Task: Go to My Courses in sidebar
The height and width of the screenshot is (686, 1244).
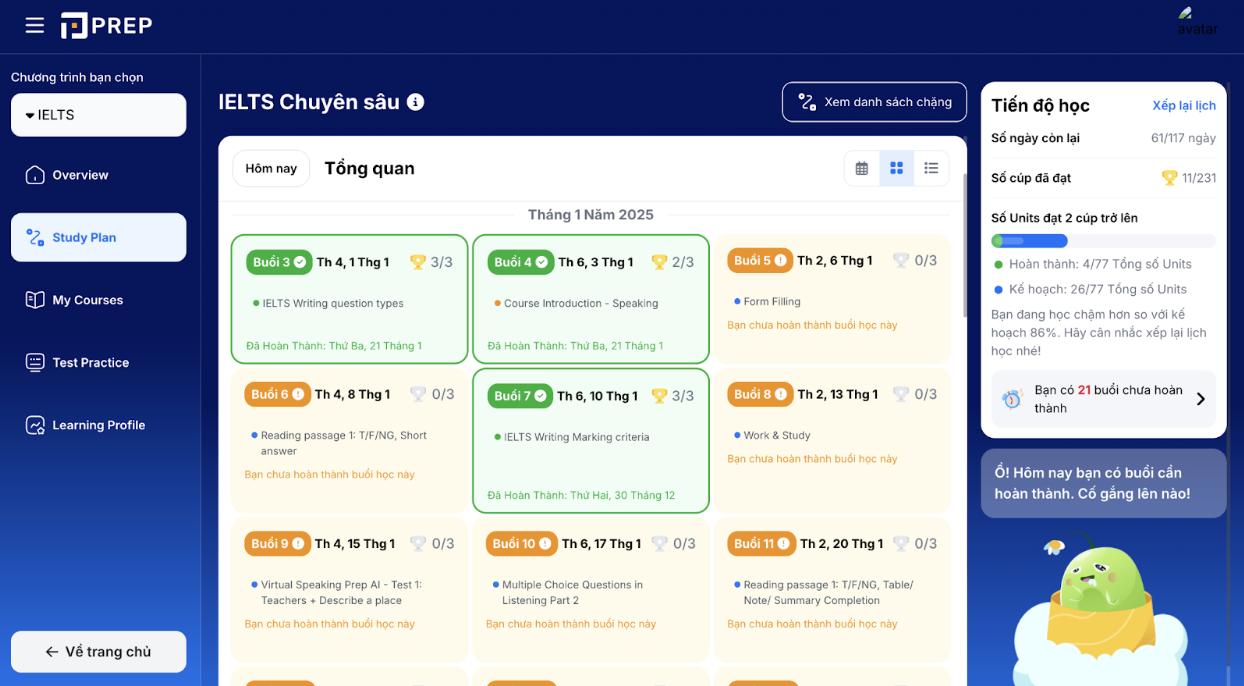Action: [87, 300]
